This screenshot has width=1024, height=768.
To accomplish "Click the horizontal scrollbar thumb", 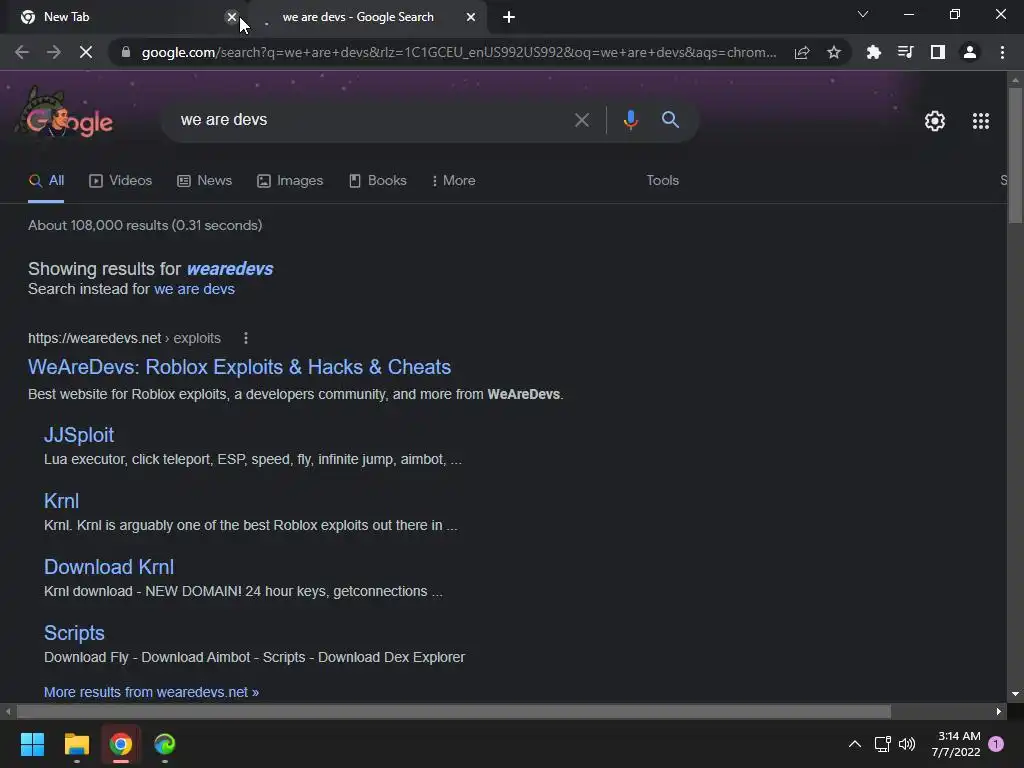I will click(x=454, y=711).
